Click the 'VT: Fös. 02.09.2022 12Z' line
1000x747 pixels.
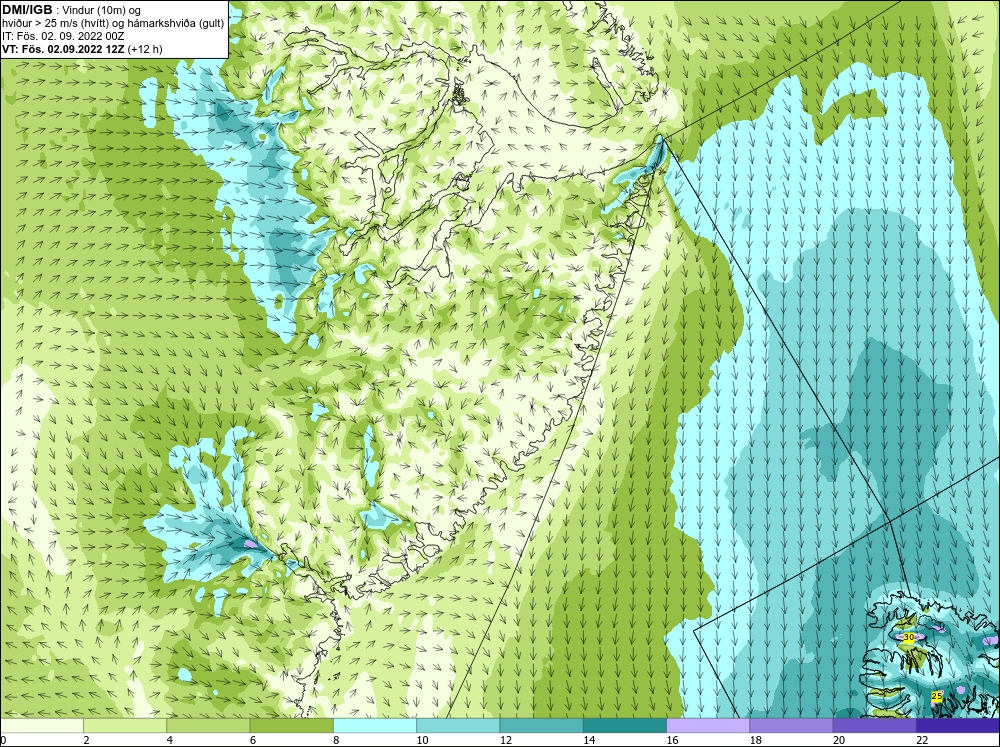tap(63, 49)
